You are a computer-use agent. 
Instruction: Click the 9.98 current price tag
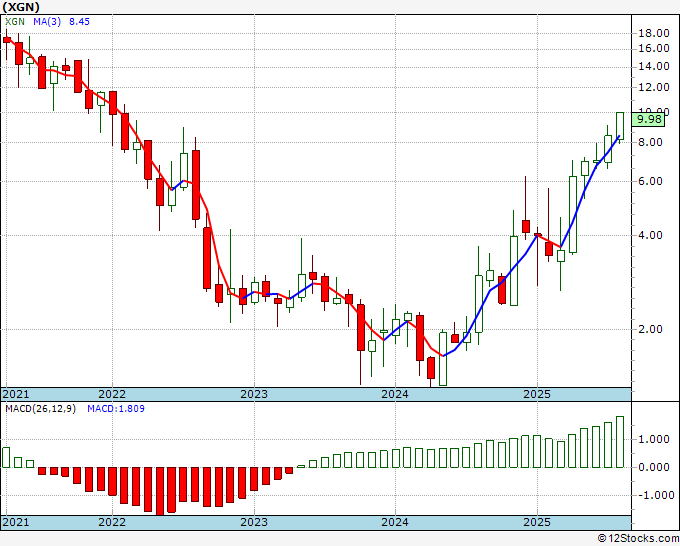(648, 119)
